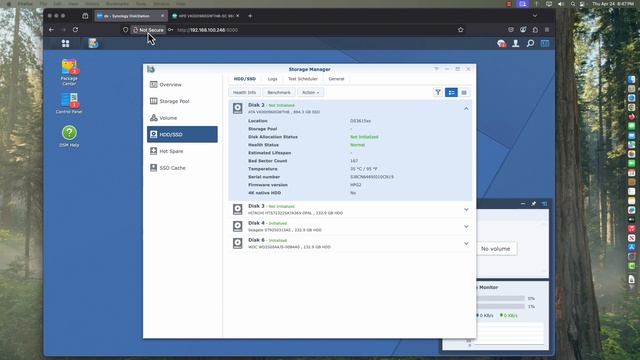Click the Disk 4 drive icon
640x360 pixels.
[x=238, y=227]
